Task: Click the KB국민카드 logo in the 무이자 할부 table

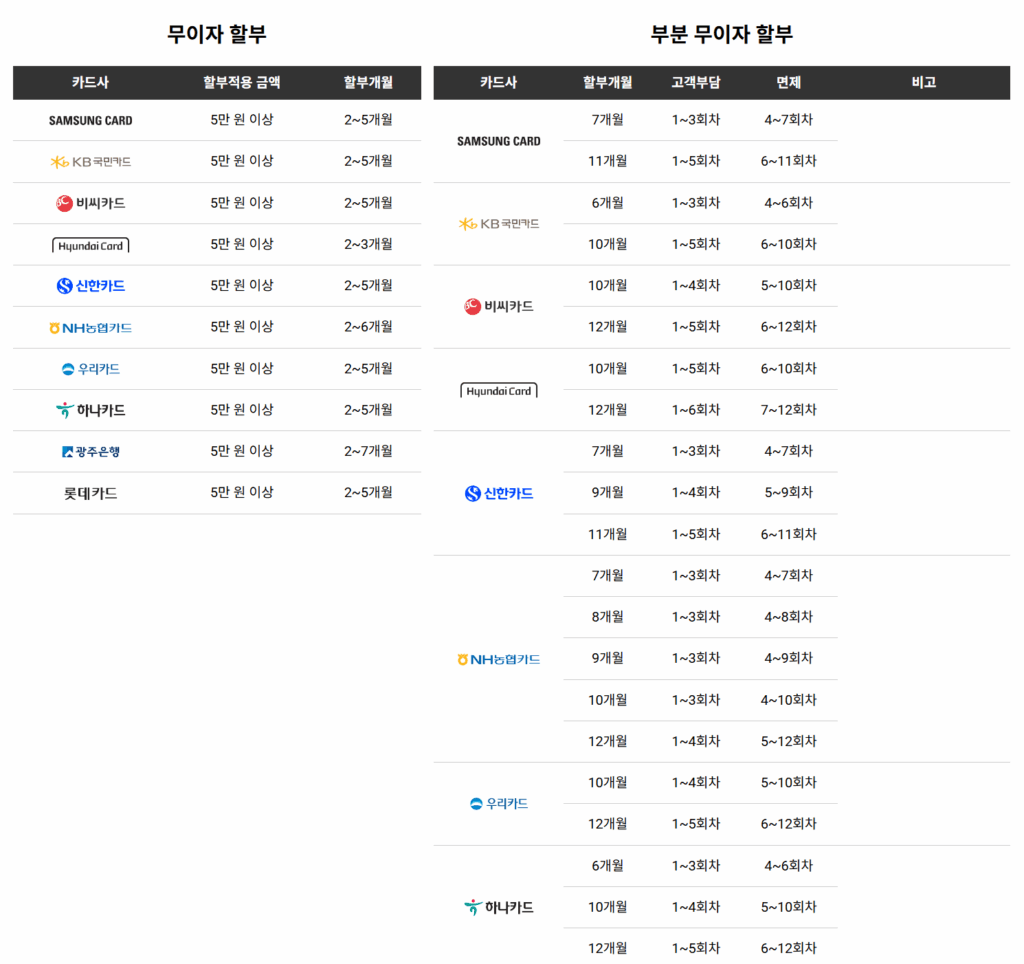Action: [x=90, y=162]
